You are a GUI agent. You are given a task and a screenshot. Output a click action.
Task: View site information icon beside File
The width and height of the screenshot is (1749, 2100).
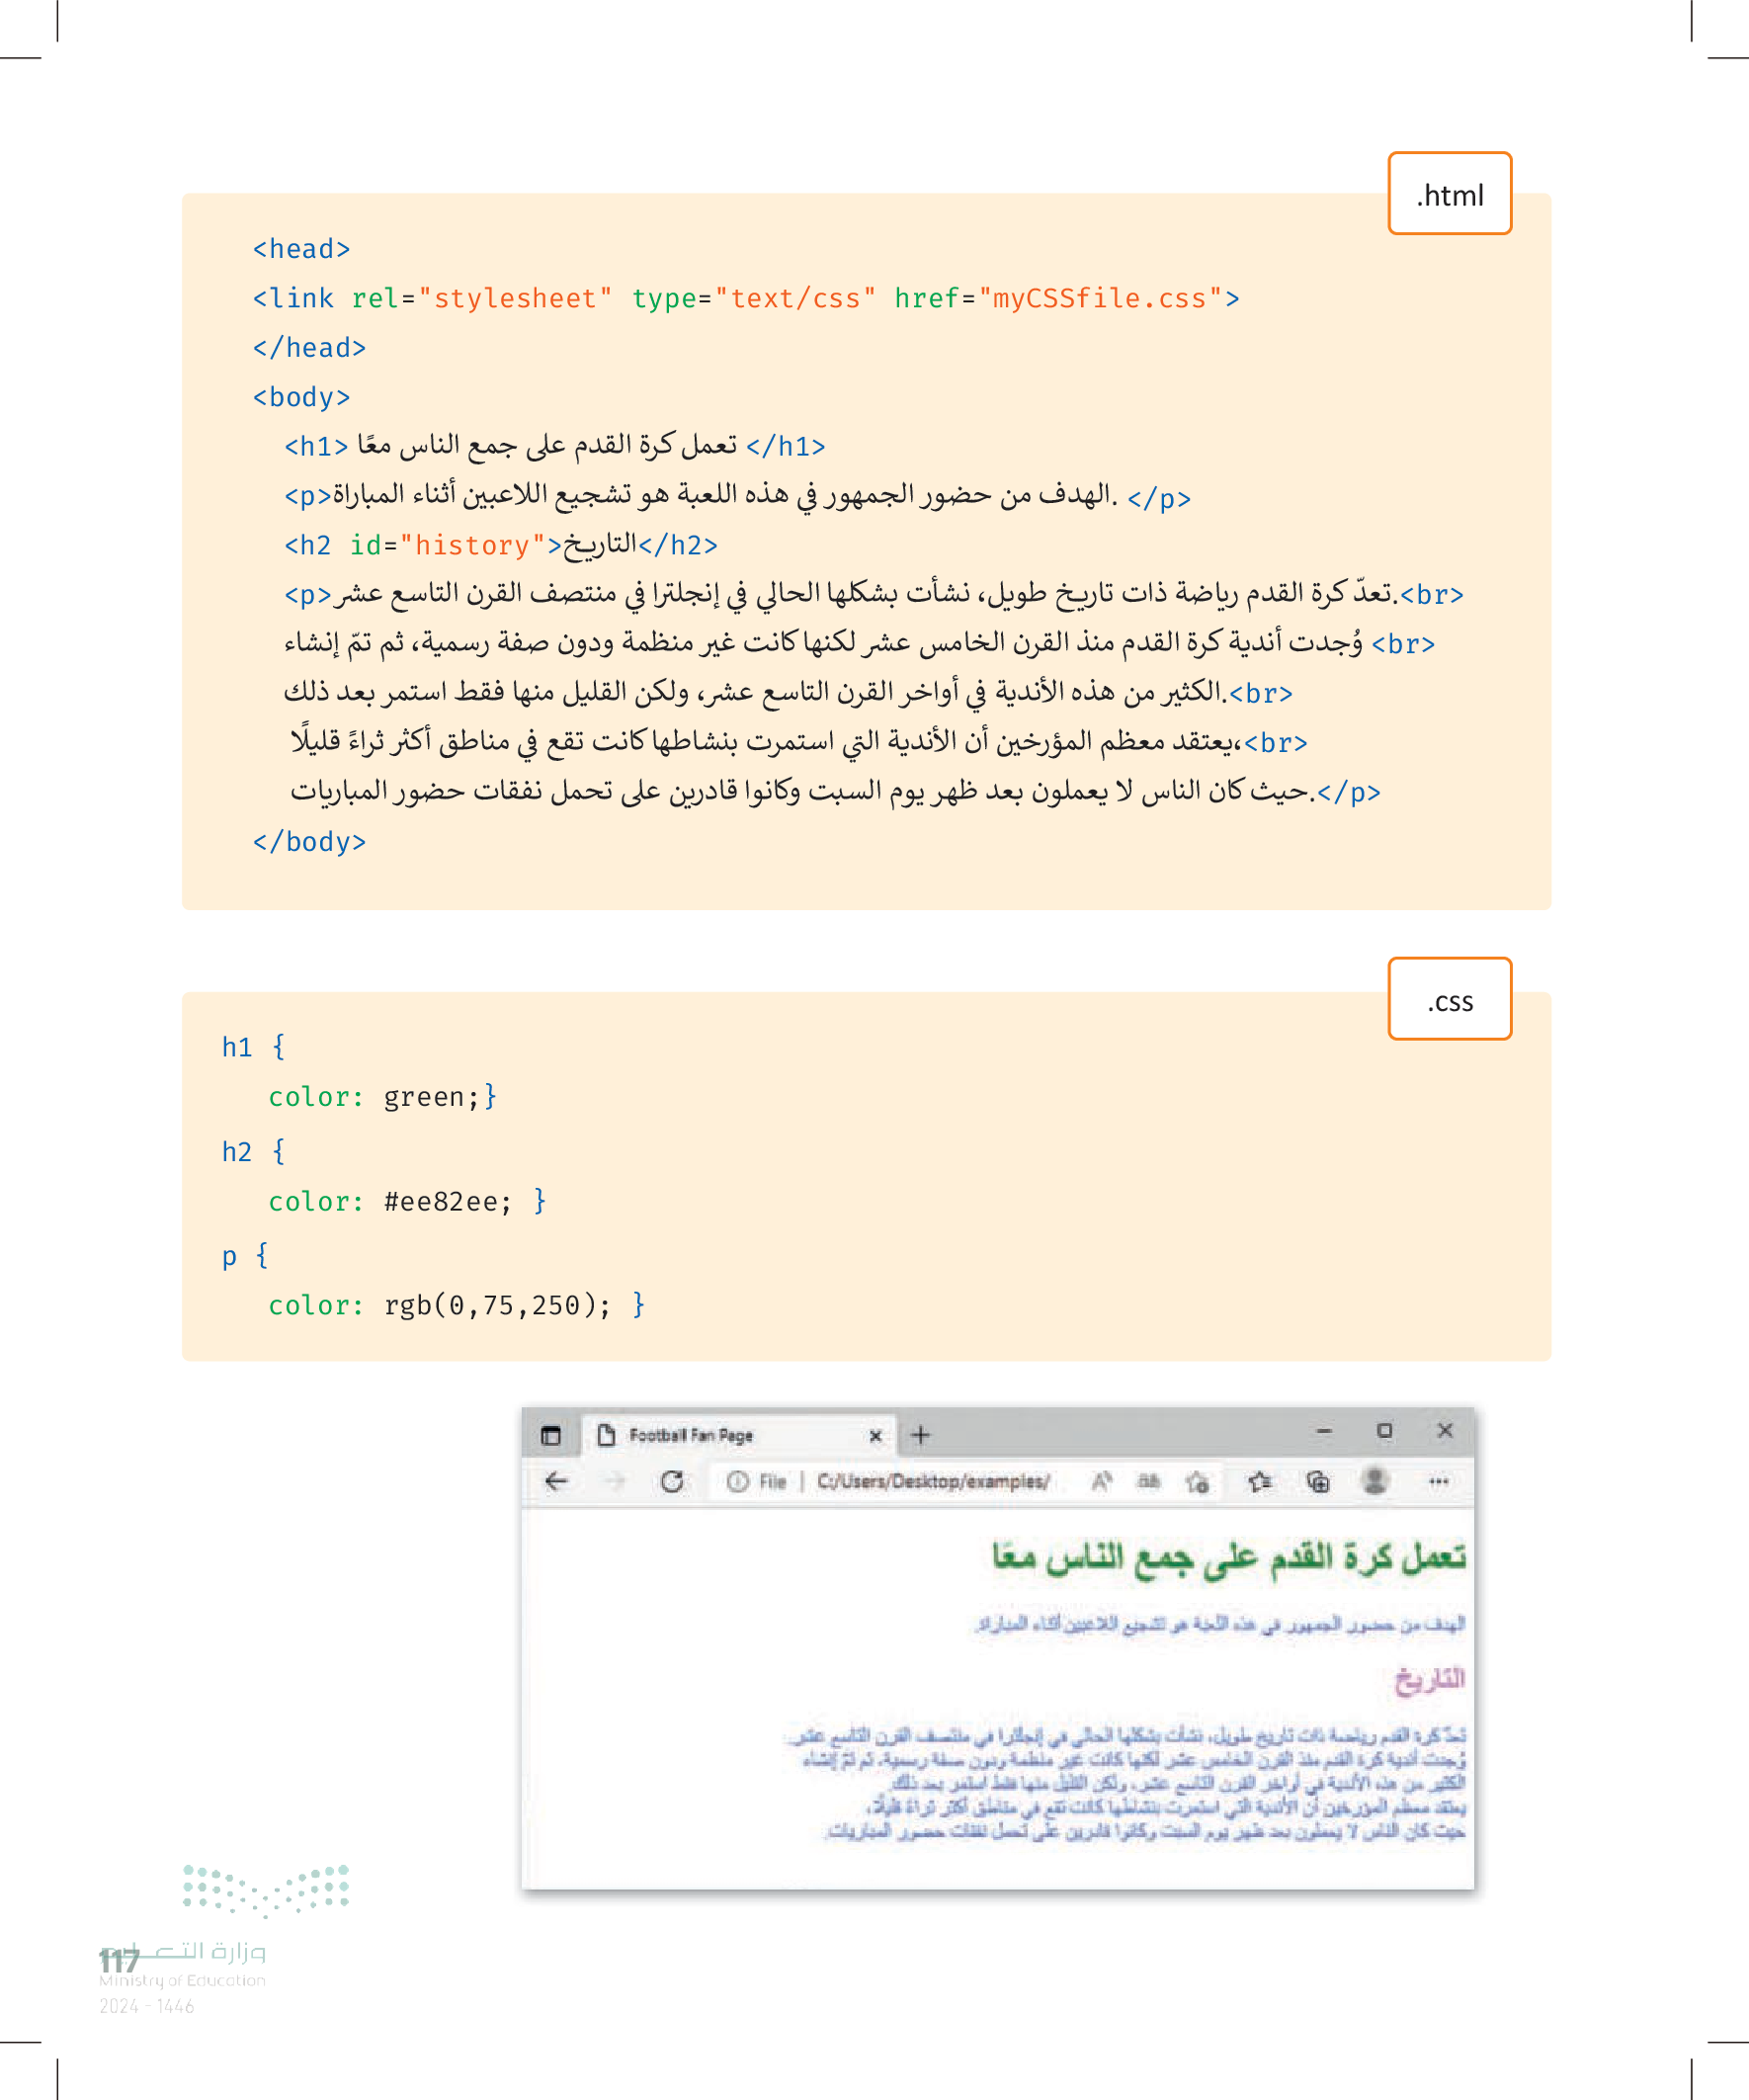(737, 1481)
